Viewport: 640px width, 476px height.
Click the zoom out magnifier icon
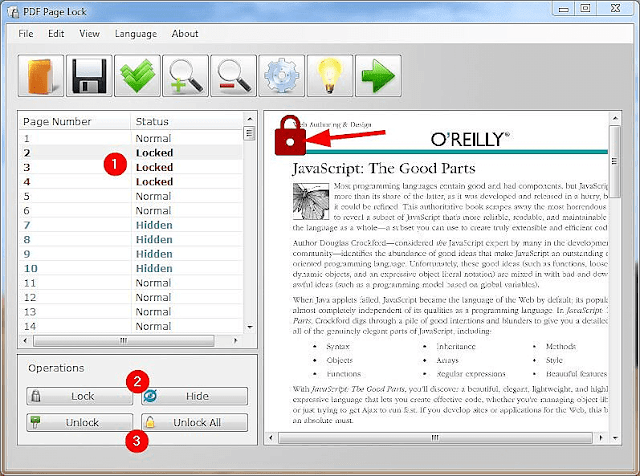[x=234, y=76]
